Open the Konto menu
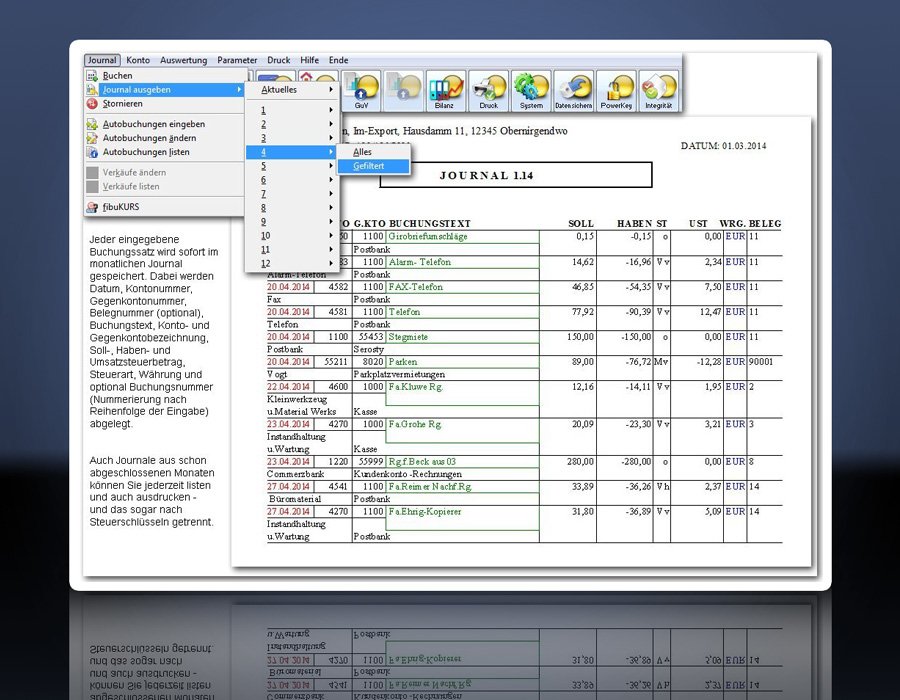The height and width of the screenshot is (700, 900). [138, 60]
